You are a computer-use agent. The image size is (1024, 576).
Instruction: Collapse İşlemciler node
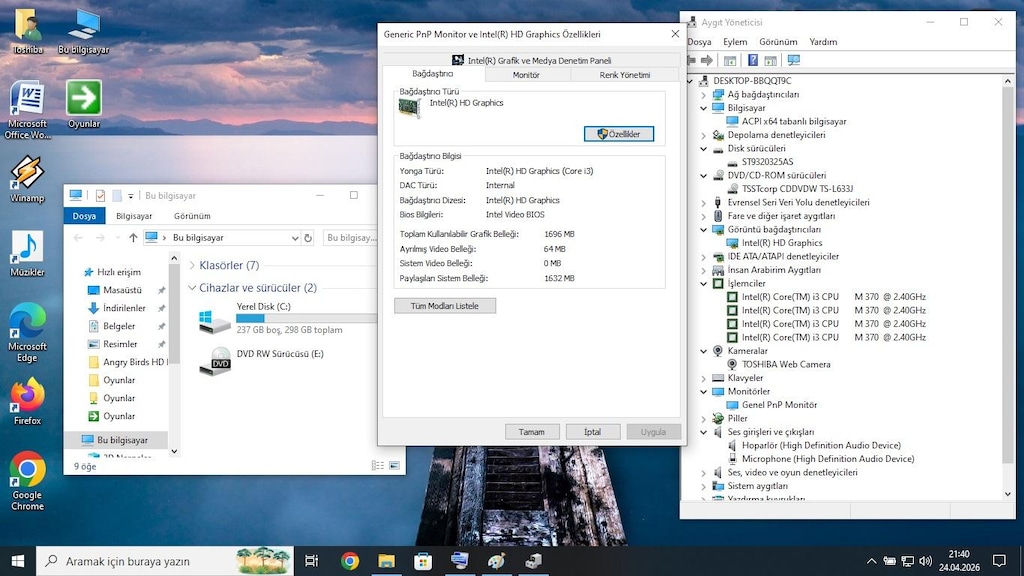703,283
